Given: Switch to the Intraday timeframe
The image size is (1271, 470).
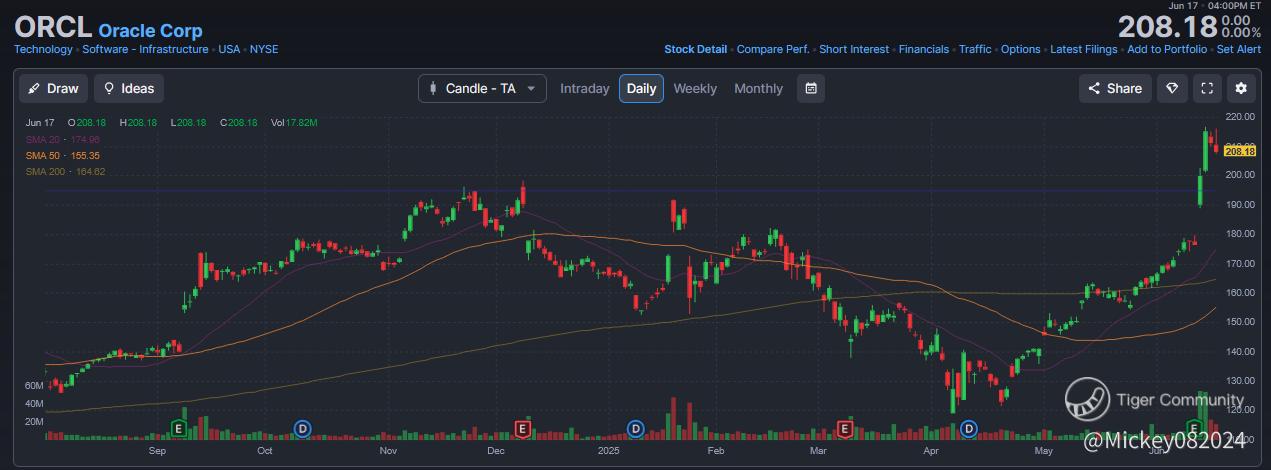Looking at the screenshot, I should pos(584,88).
